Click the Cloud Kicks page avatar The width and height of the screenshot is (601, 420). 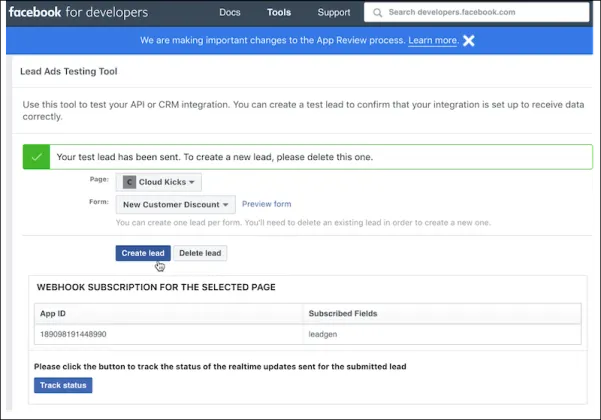(129, 182)
